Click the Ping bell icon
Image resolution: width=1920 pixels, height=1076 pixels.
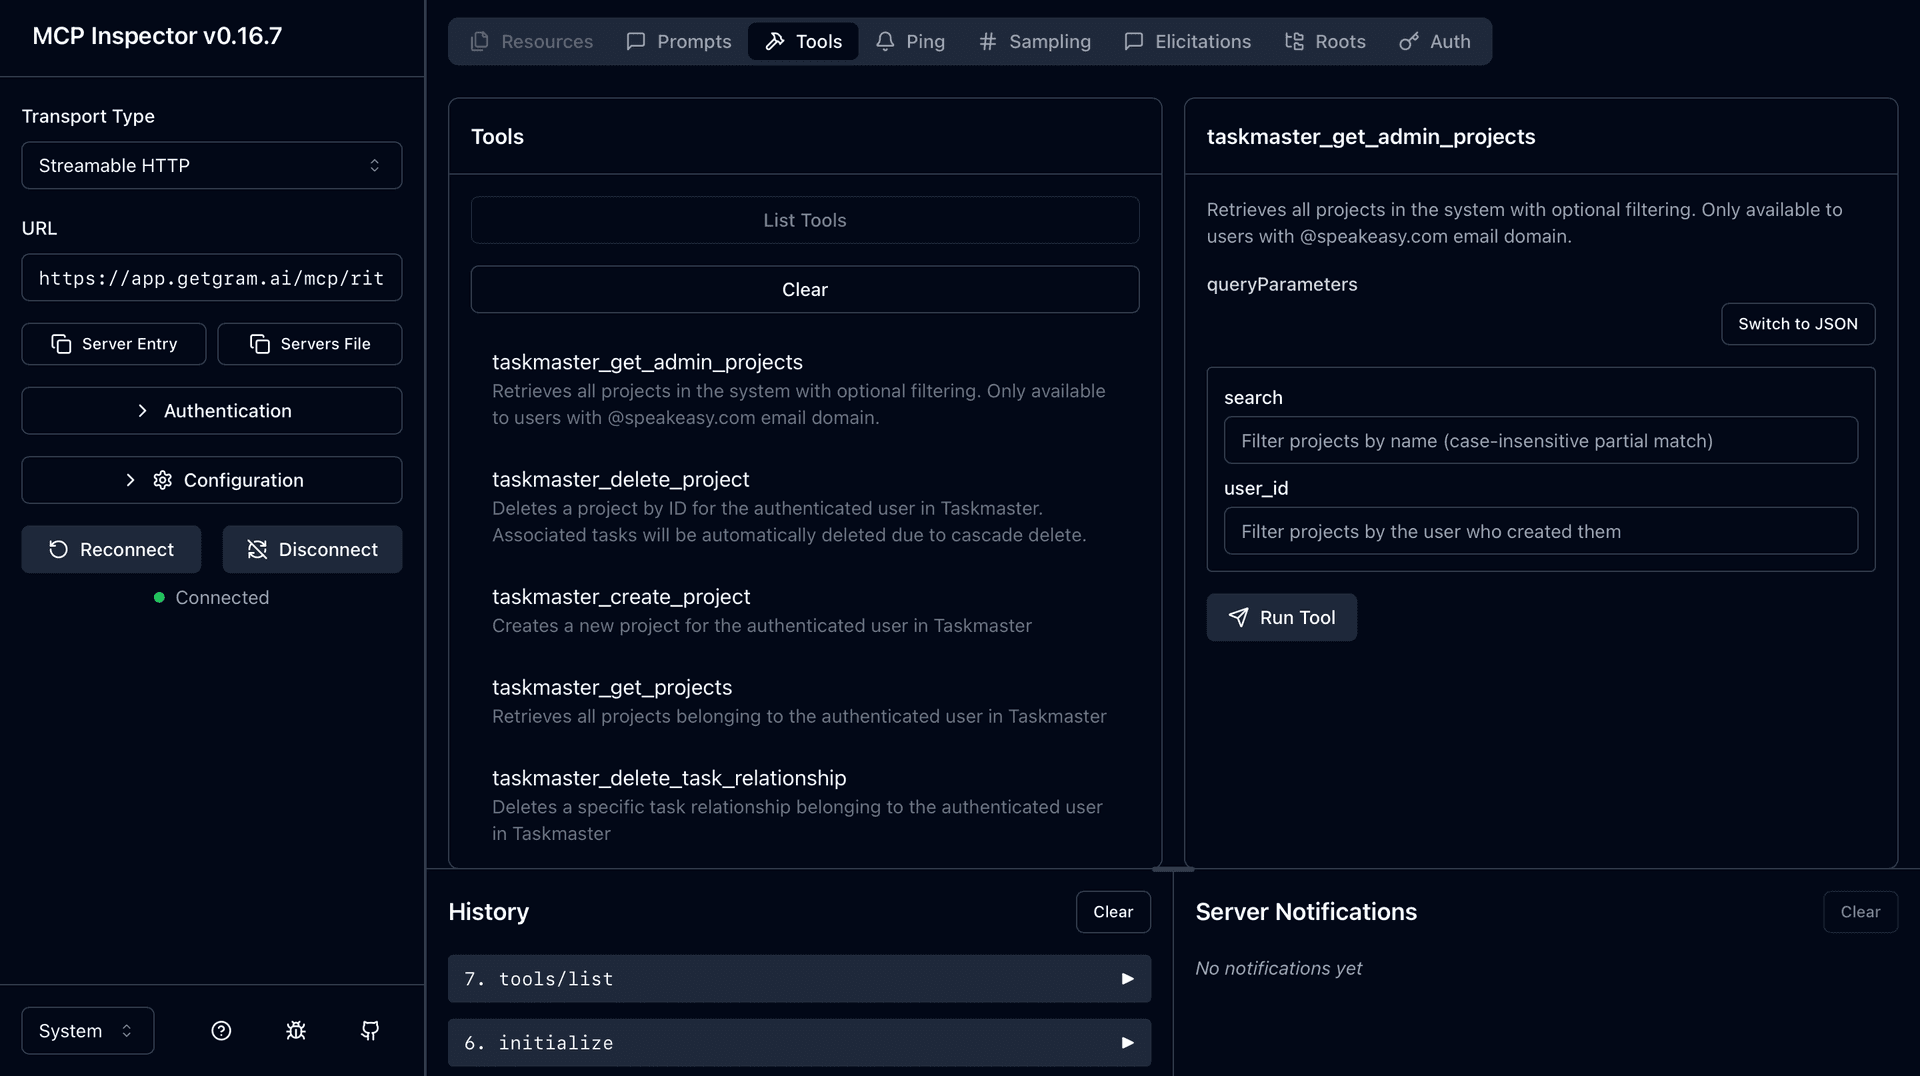pos(885,41)
